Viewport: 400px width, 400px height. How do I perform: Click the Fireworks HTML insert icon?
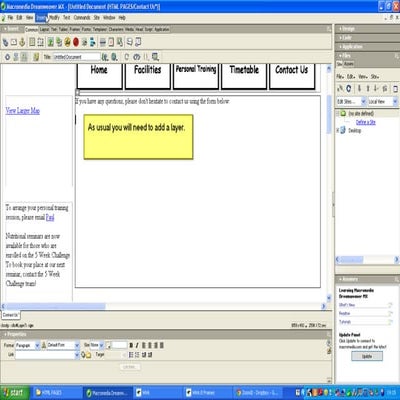pos(67,42)
